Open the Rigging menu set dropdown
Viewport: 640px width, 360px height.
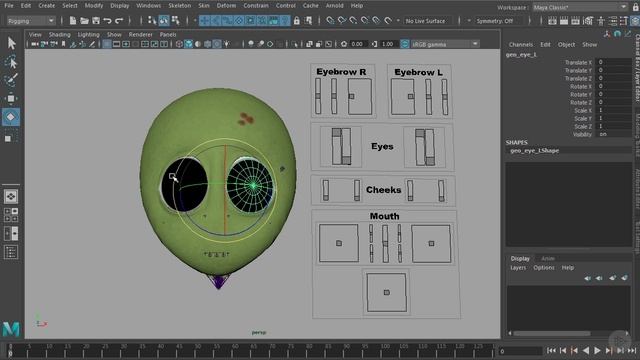[31, 21]
